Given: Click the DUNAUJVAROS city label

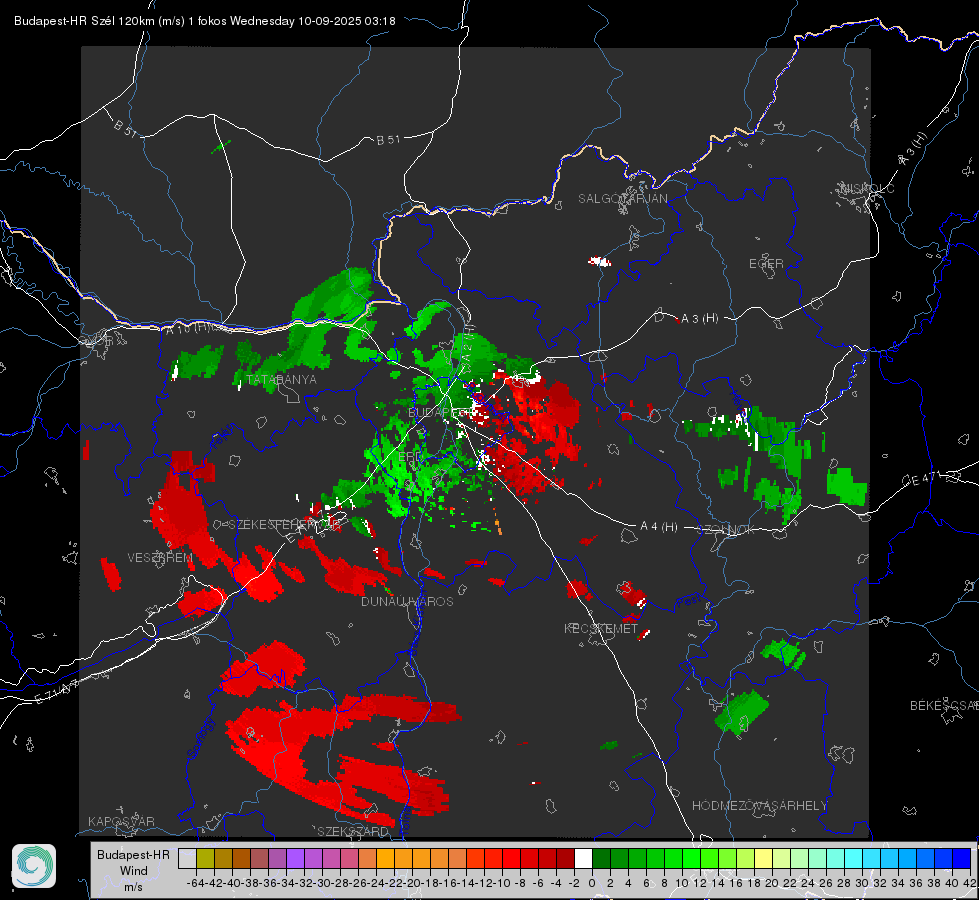Looking at the screenshot, I should (x=407, y=601).
